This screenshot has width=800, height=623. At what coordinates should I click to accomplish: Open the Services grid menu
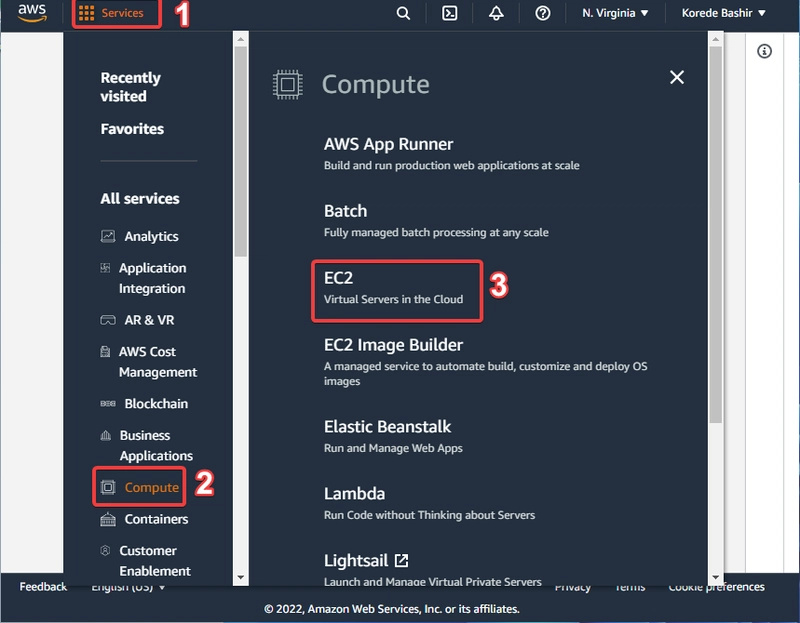111,13
